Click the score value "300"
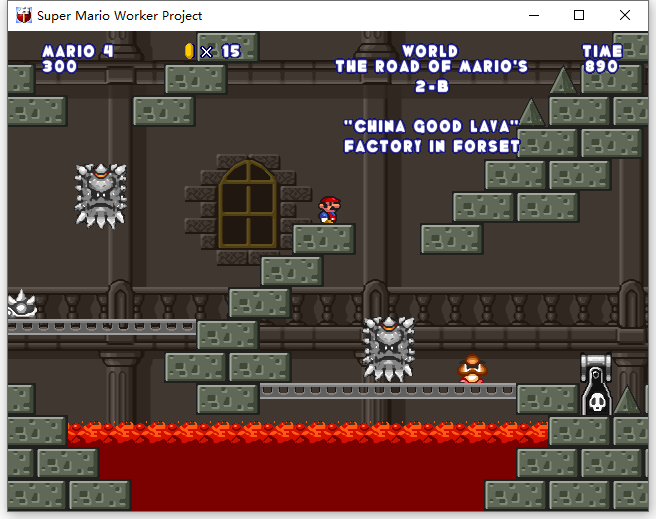The image size is (656, 519). click(59, 66)
